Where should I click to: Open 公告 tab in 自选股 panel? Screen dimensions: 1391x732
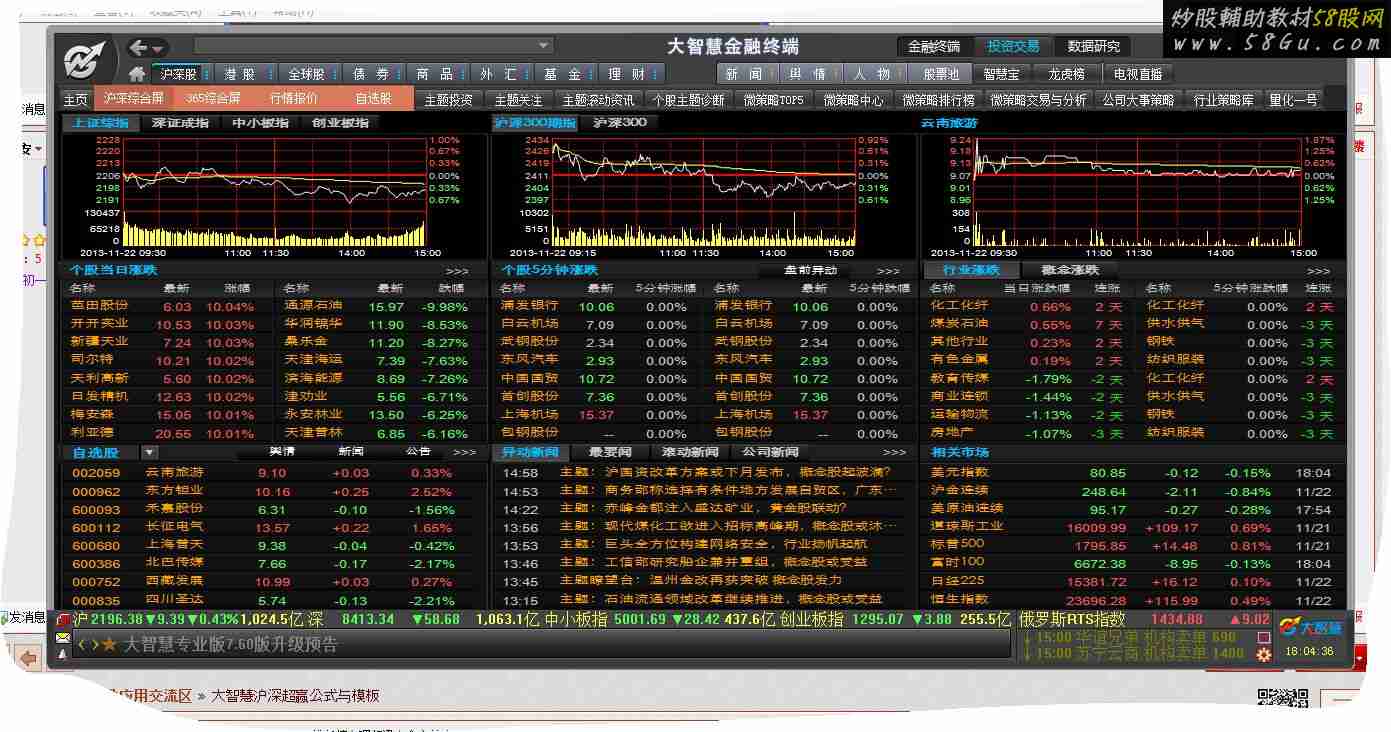pyautogui.click(x=418, y=452)
